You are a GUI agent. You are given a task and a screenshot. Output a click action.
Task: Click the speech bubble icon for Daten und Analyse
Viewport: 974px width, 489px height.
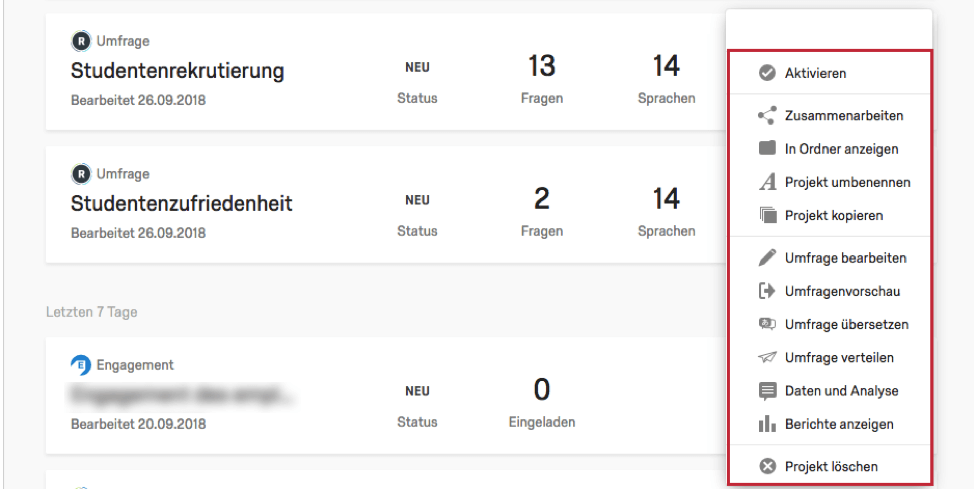click(768, 391)
